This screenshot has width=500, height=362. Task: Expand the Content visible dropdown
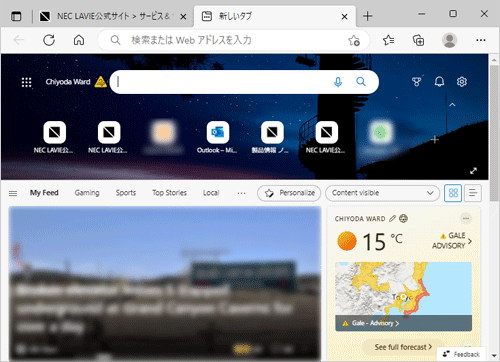pyautogui.click(x=382, y=193)
